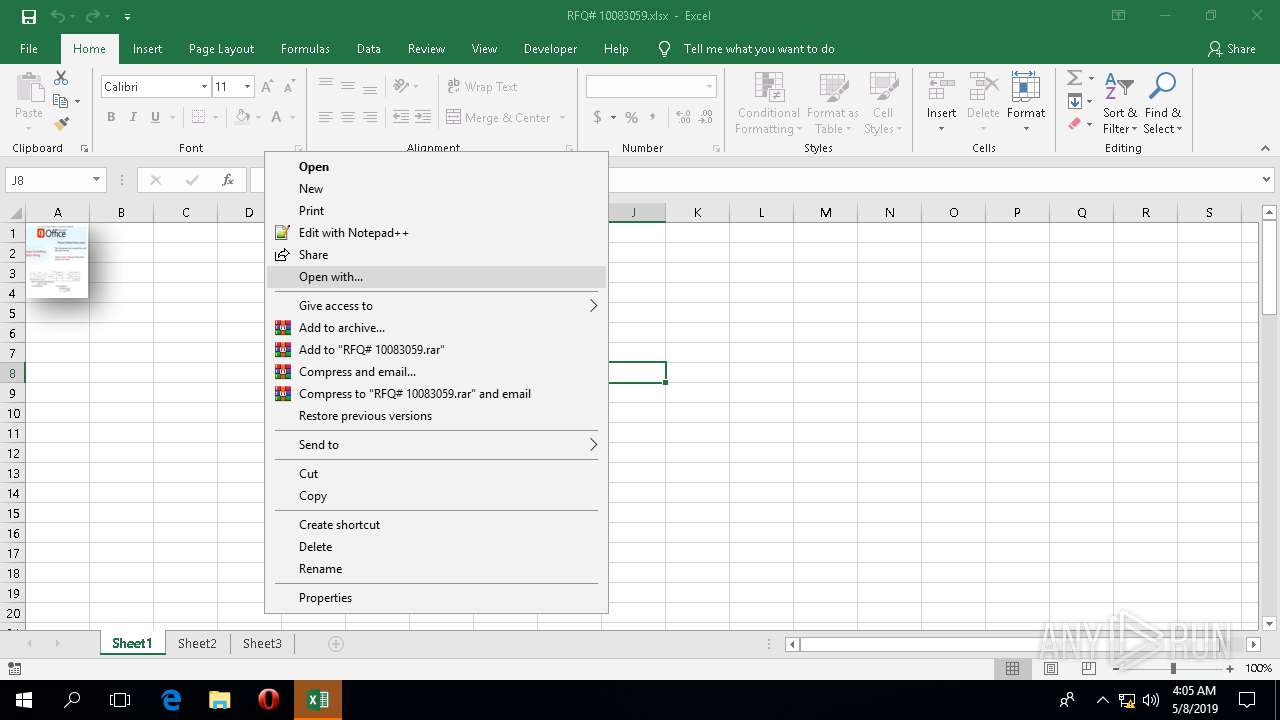This screenshot has height=720, width=1280.
Task: Click the Delete cells icon
Action: (x=983, y=88)
